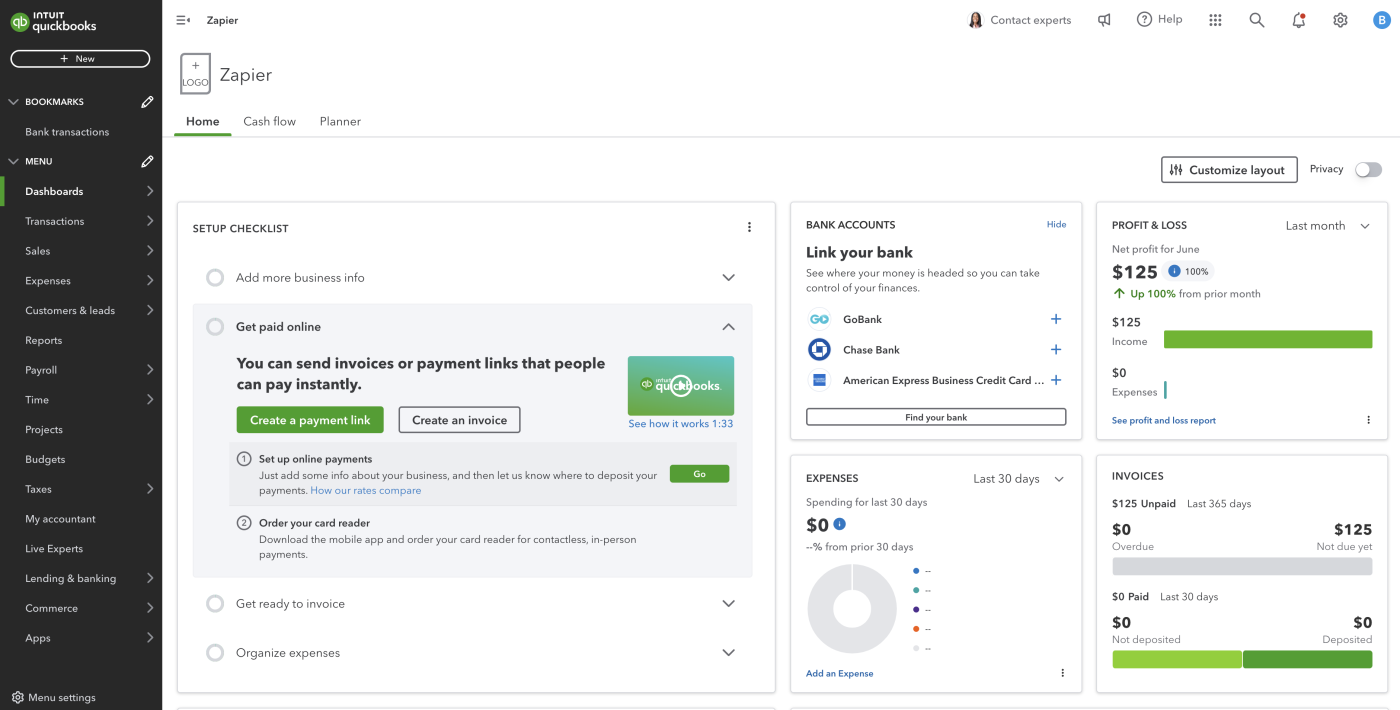Open the announcements megaphone icon
This screenshot has height=710, width=1400.
(1104, 20)
